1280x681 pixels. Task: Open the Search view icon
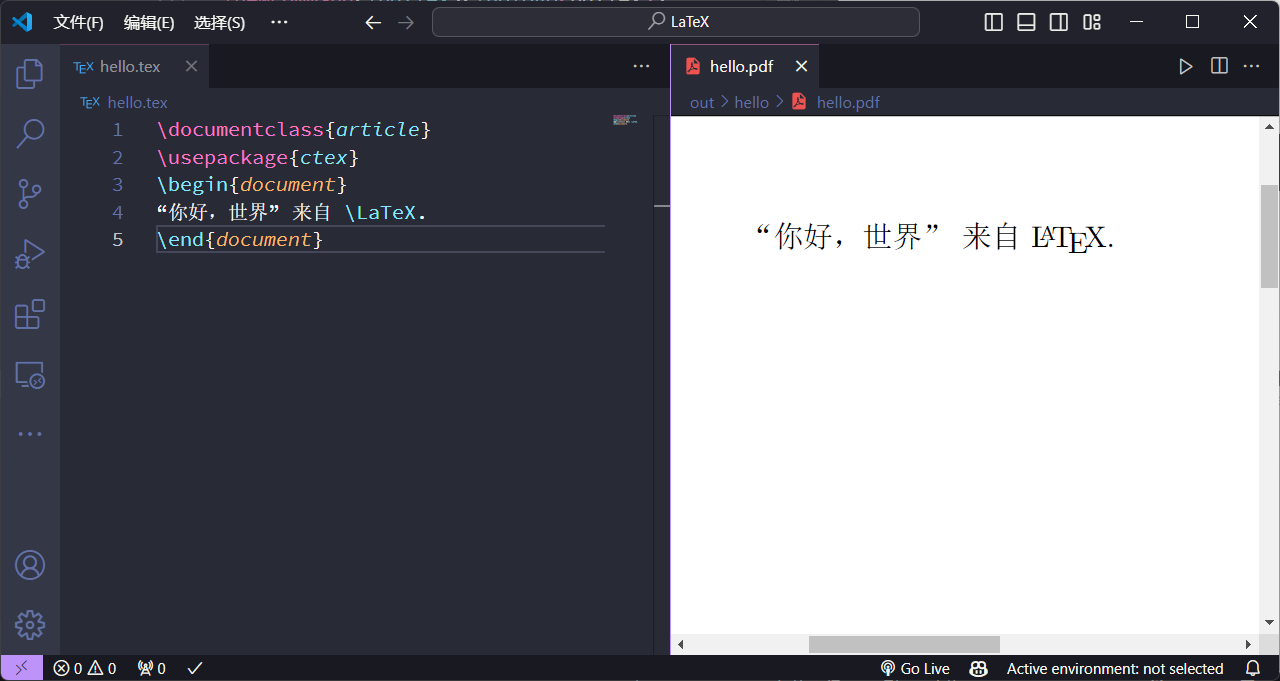30,133
